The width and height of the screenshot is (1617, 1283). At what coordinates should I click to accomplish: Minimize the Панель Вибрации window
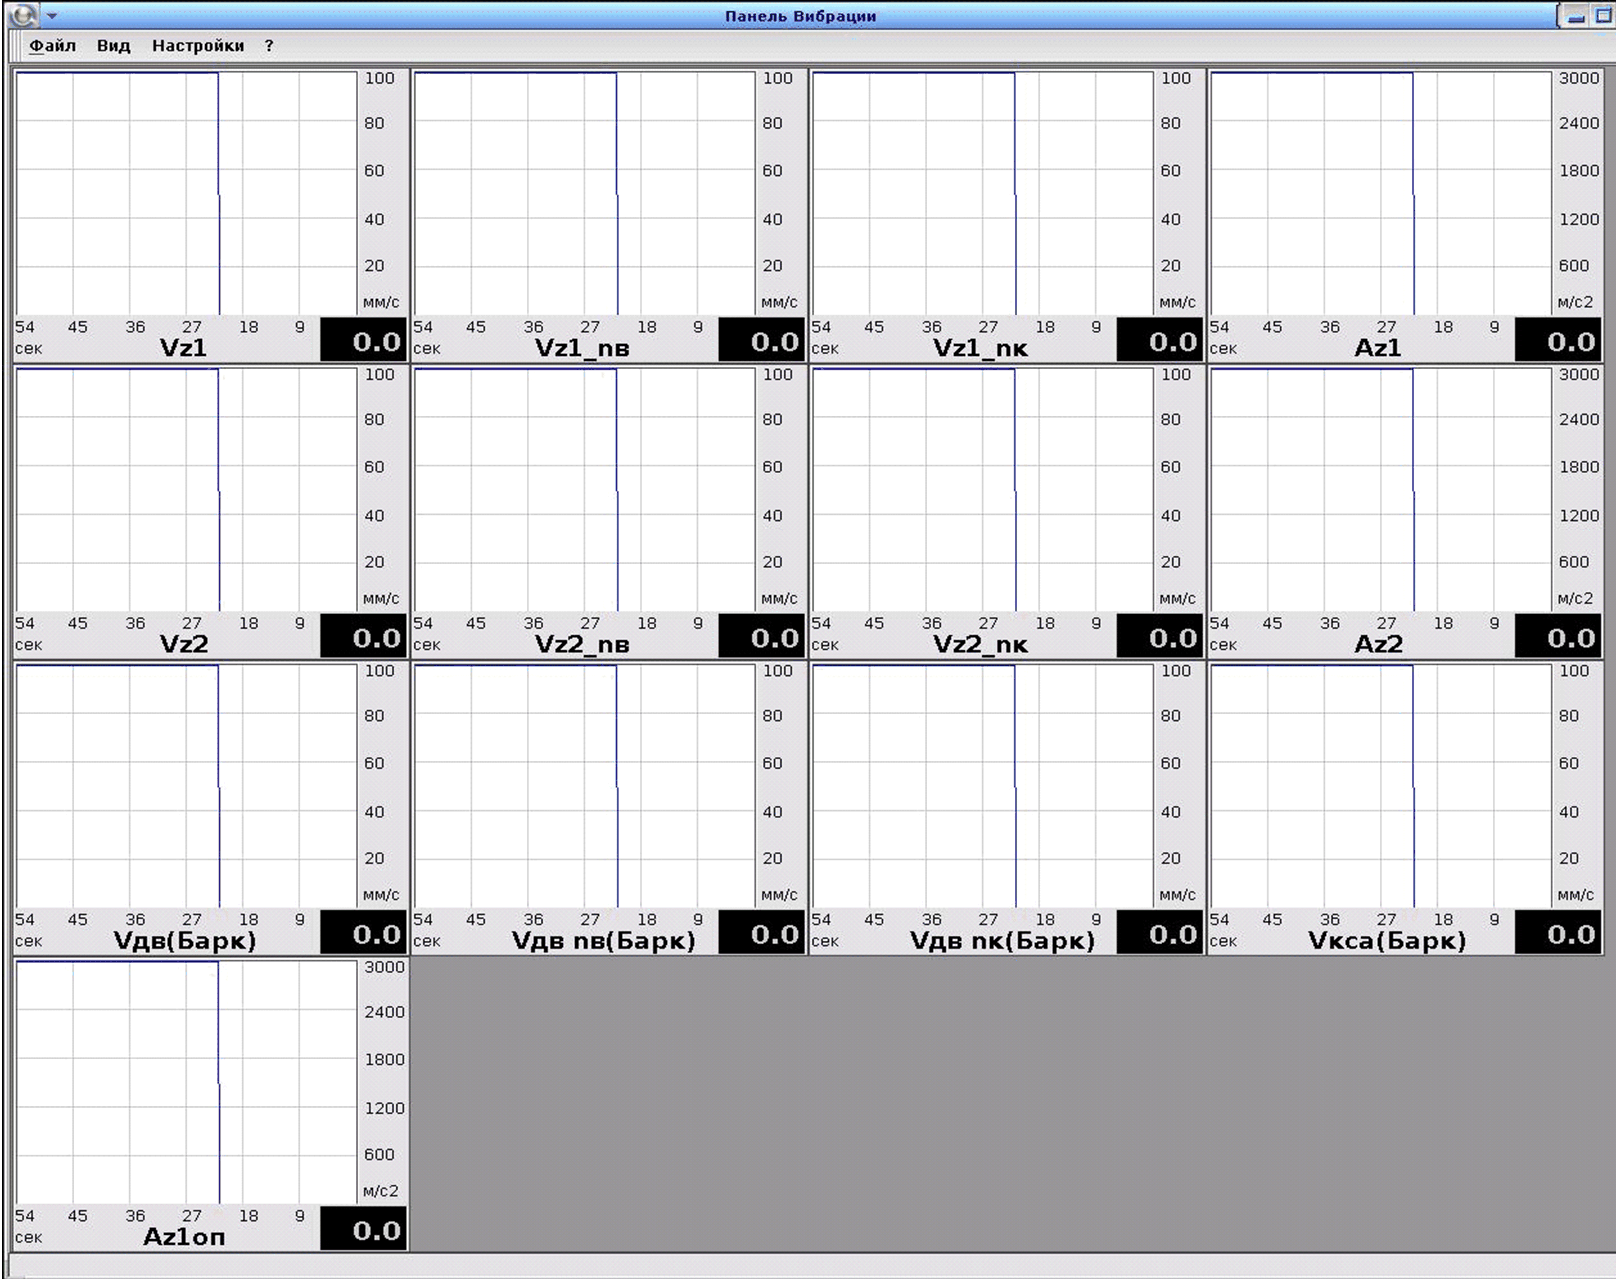click(1577, 17)
